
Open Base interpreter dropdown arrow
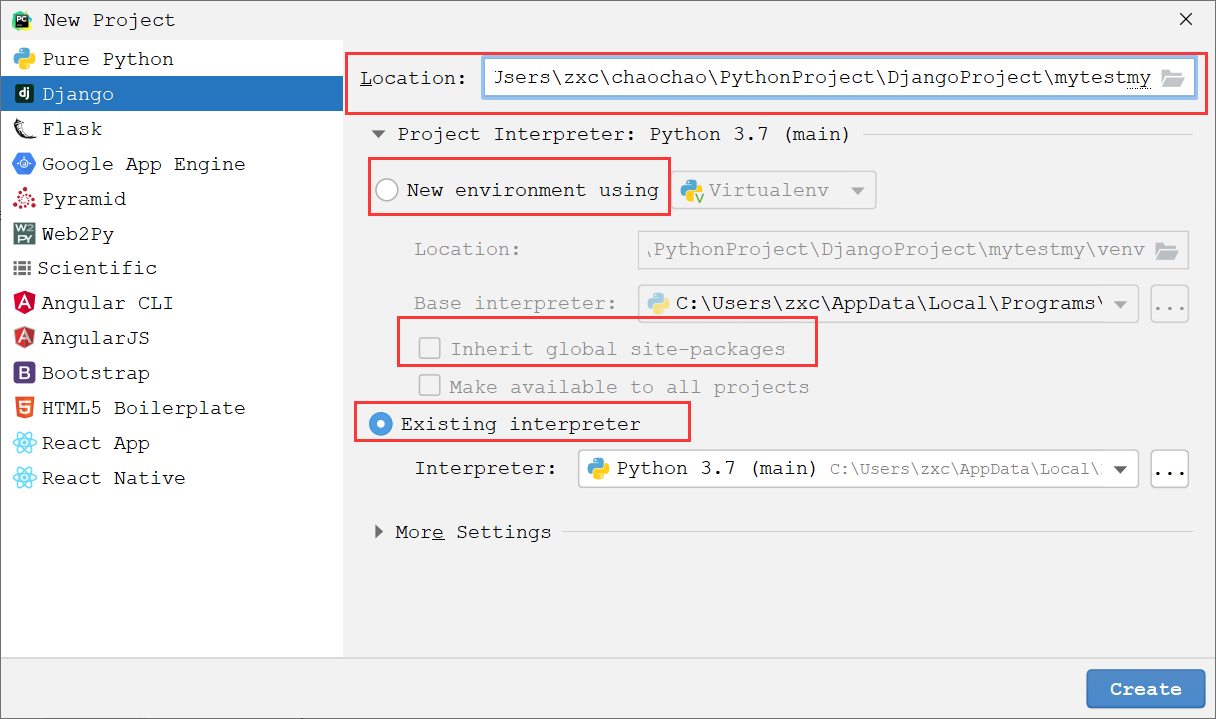(1120, 303)
